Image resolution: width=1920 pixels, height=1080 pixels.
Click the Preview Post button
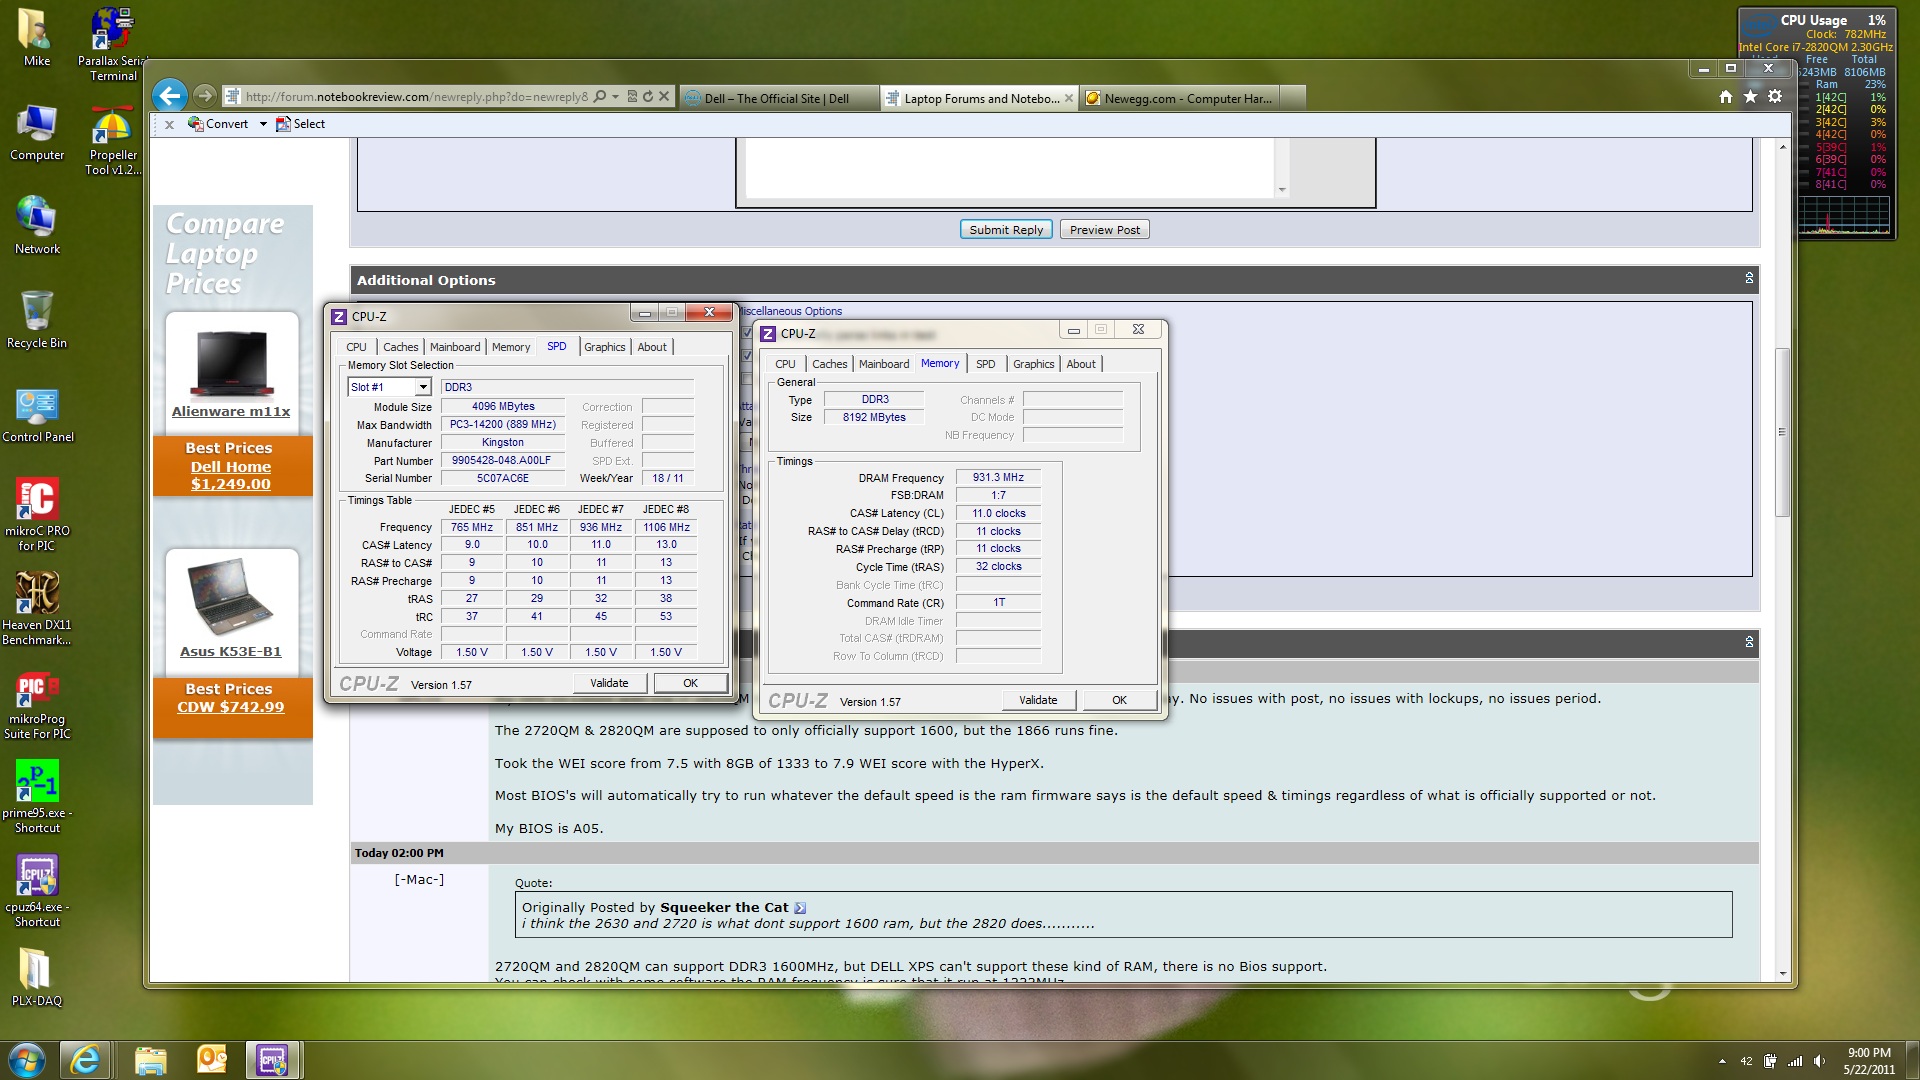coord(1104,229)
